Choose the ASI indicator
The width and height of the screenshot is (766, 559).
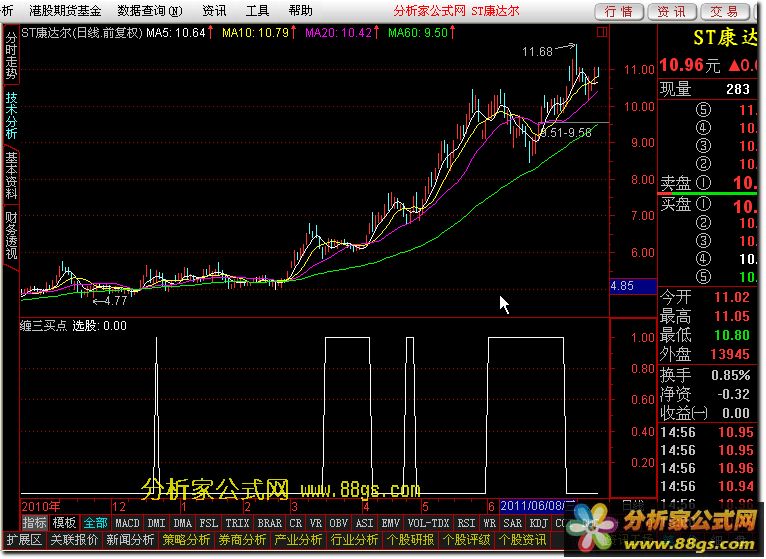(x=364, y=523)
